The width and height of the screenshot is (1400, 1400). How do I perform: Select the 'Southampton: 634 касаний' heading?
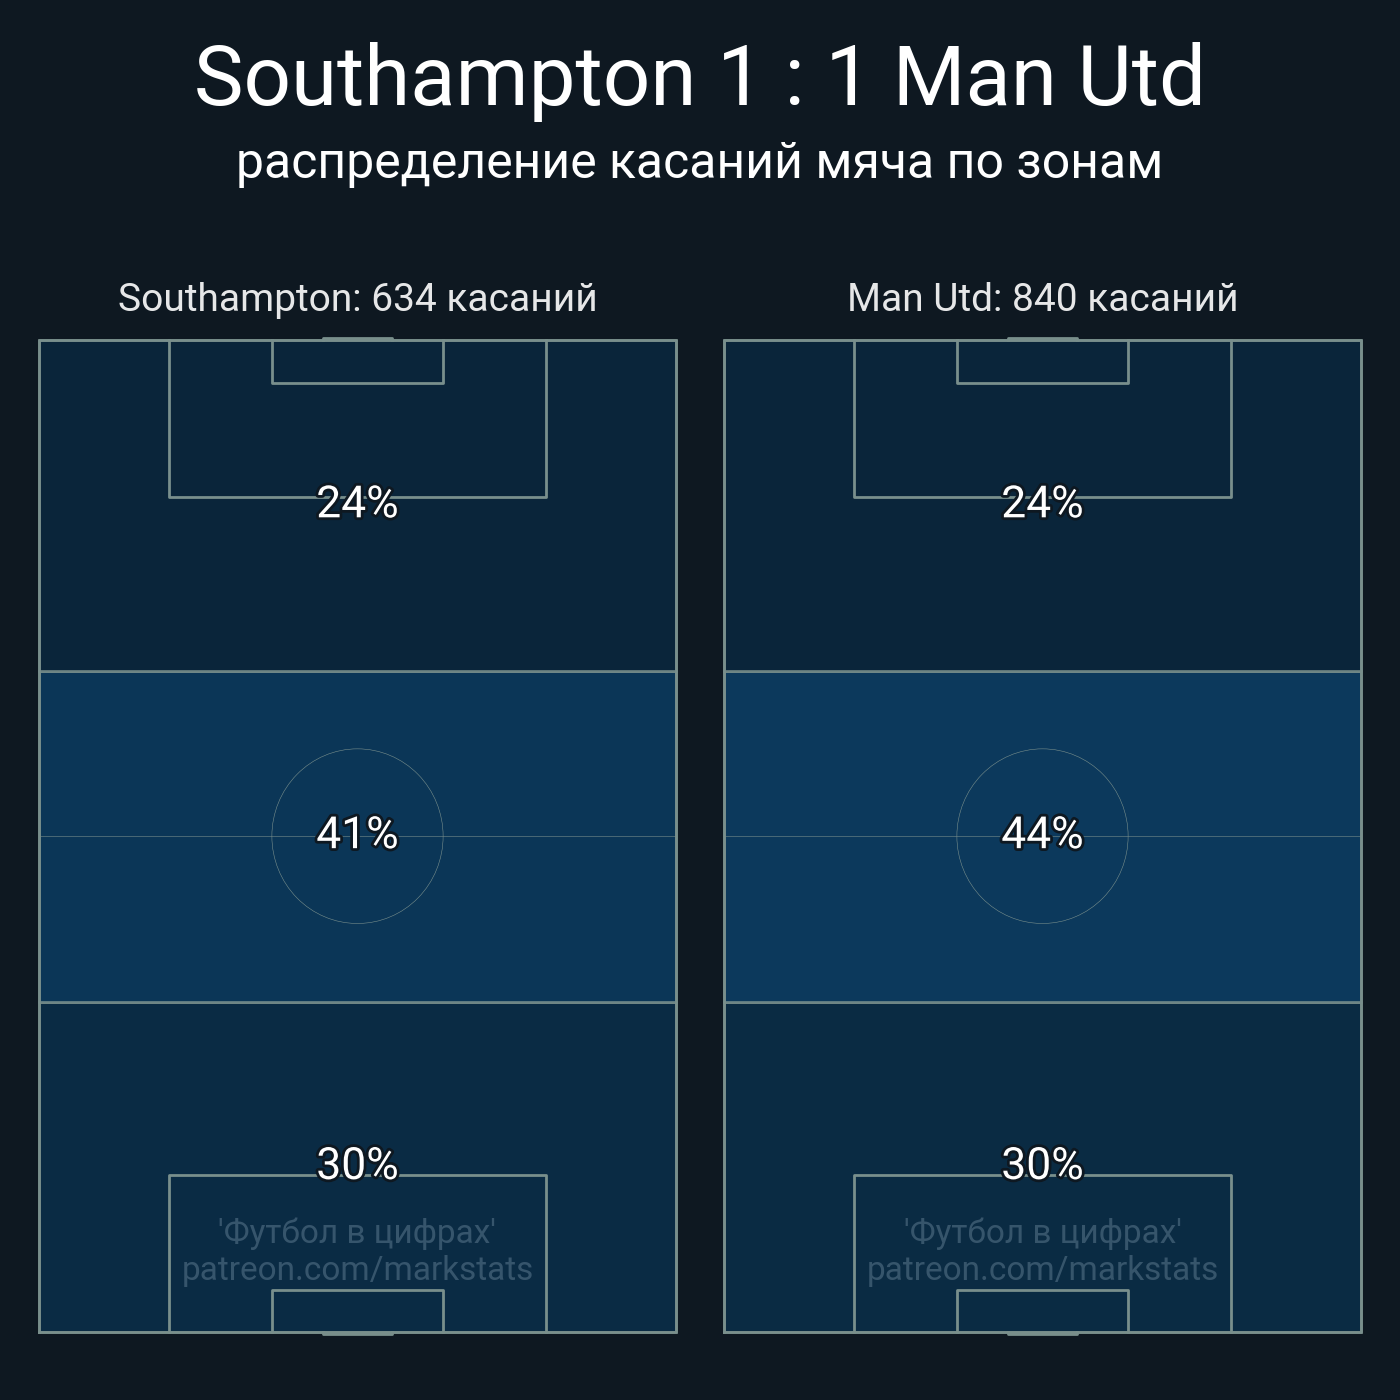point(357,298)
